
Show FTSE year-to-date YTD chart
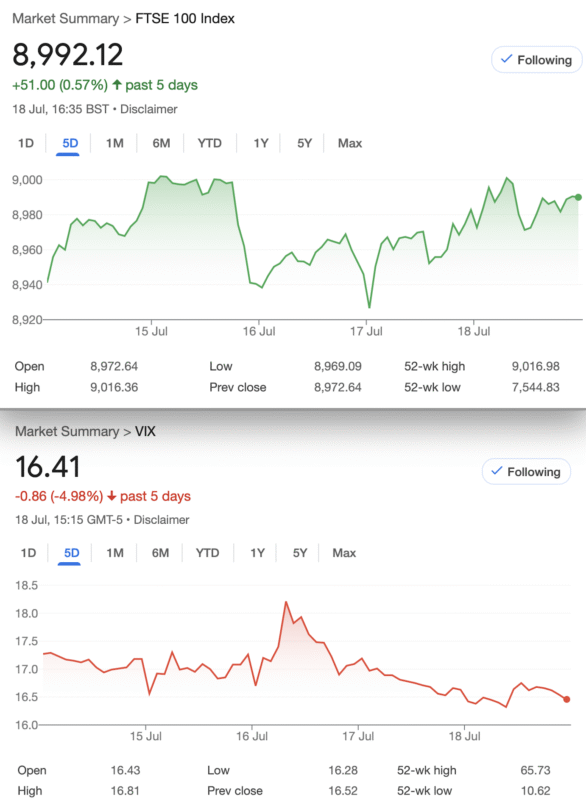pyautogui.click(x=210, y=143)
